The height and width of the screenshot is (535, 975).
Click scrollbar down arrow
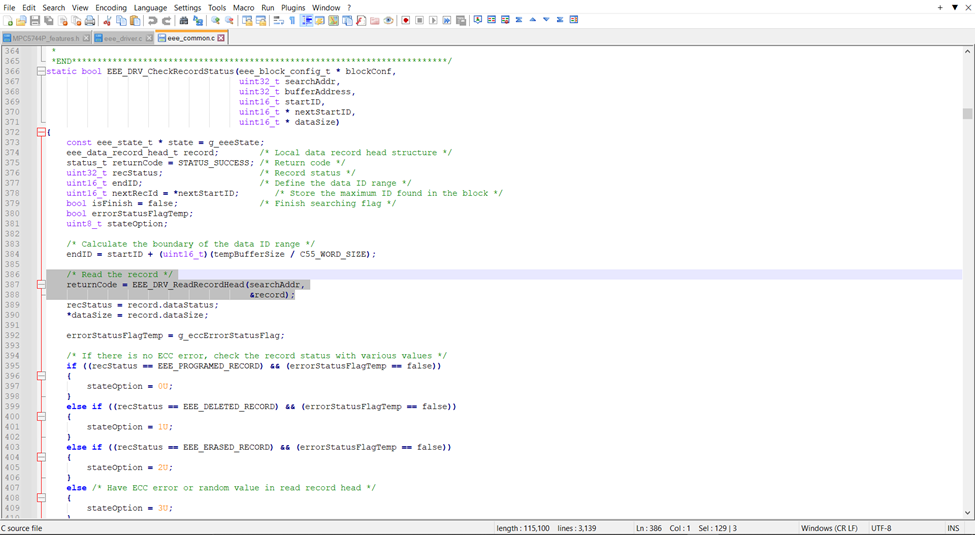coord(967,513)
